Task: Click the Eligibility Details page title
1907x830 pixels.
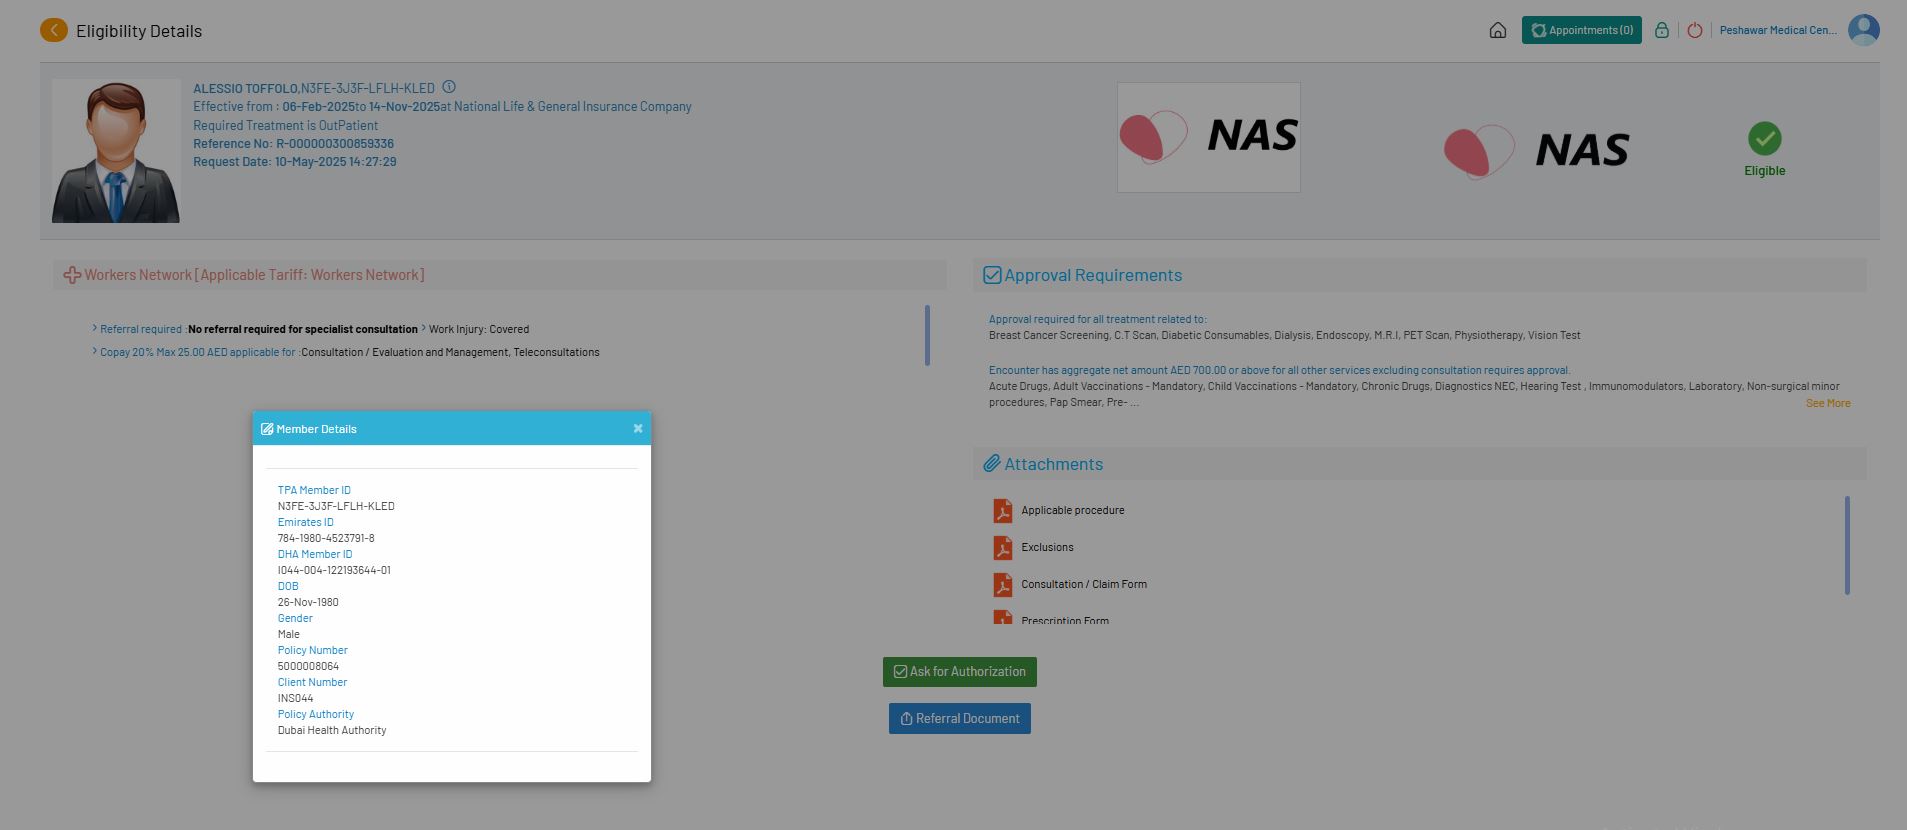Action: (139, 31)
